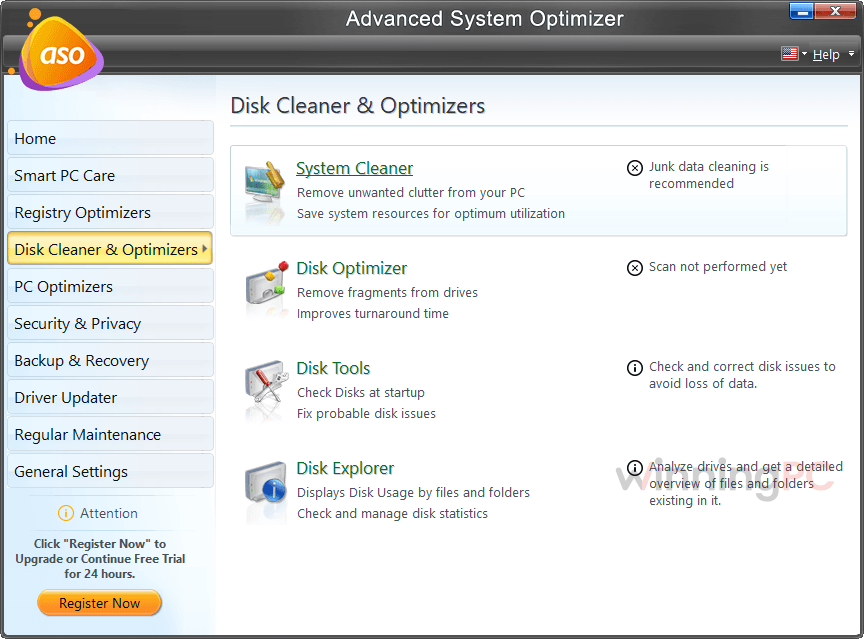Open the System Cleaner link
The image size is (864, 639).
point(354,168)
